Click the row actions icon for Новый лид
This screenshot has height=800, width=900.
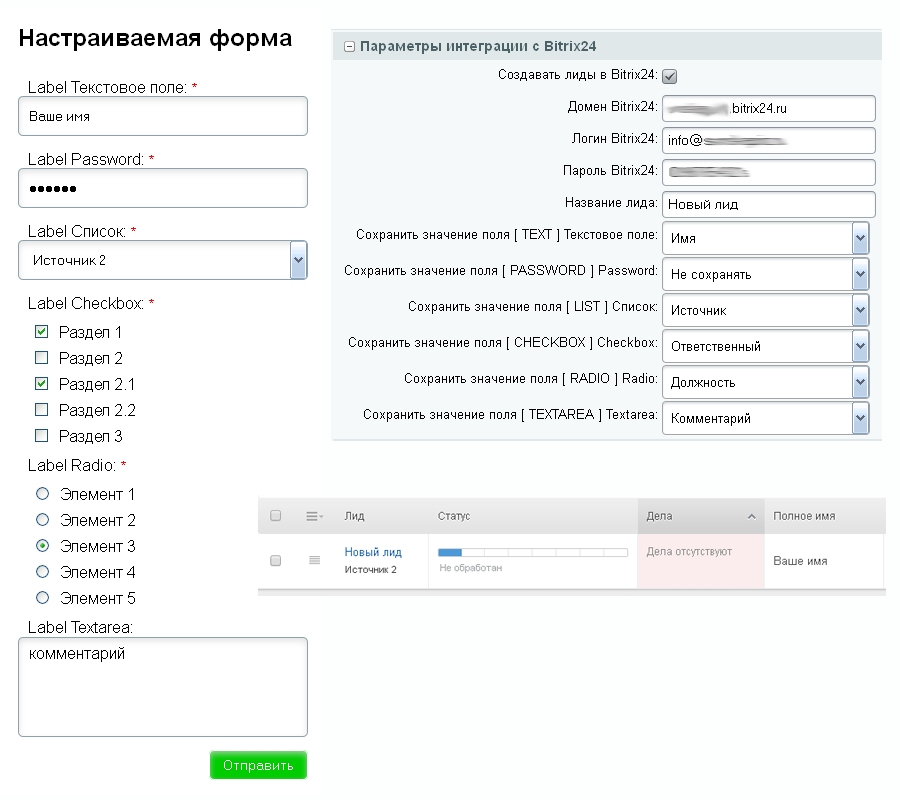tap(314, 560)
